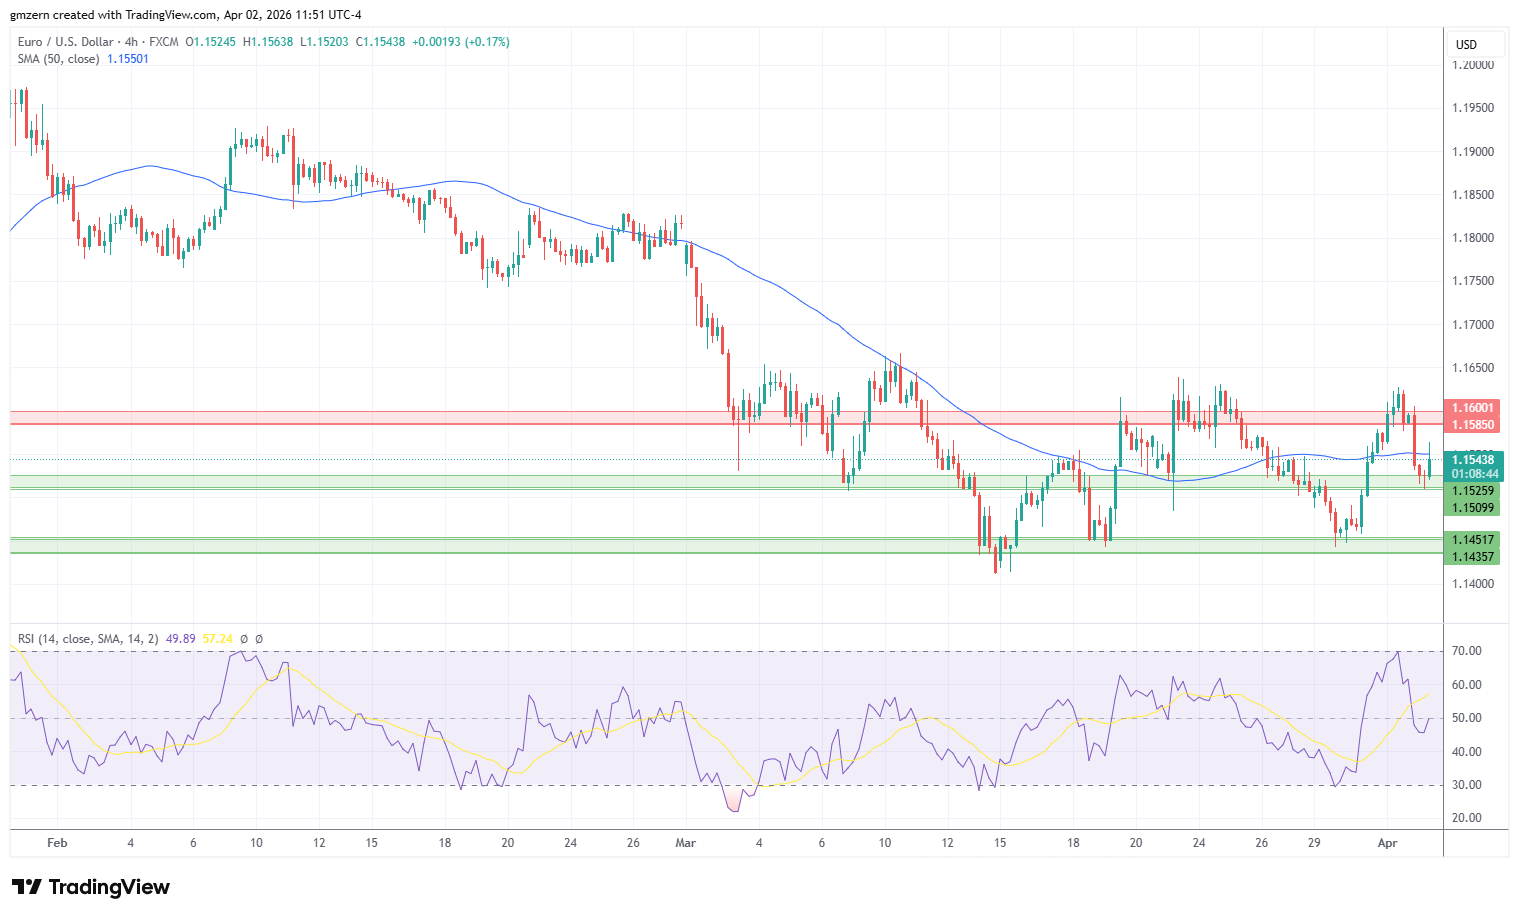The width and height of the screenshot is (1519, 917).
Task: Click the Feb label on time axis
Action: point(57,843)
